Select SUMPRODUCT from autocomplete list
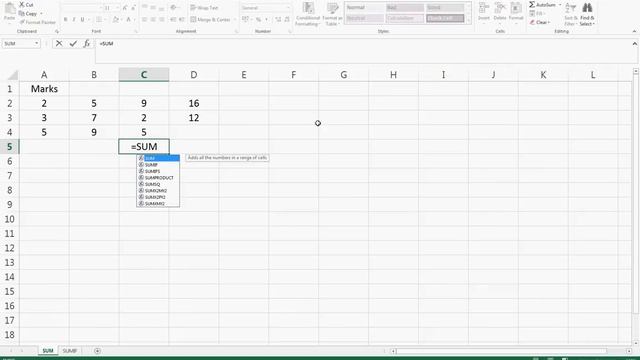 (158, 178)
